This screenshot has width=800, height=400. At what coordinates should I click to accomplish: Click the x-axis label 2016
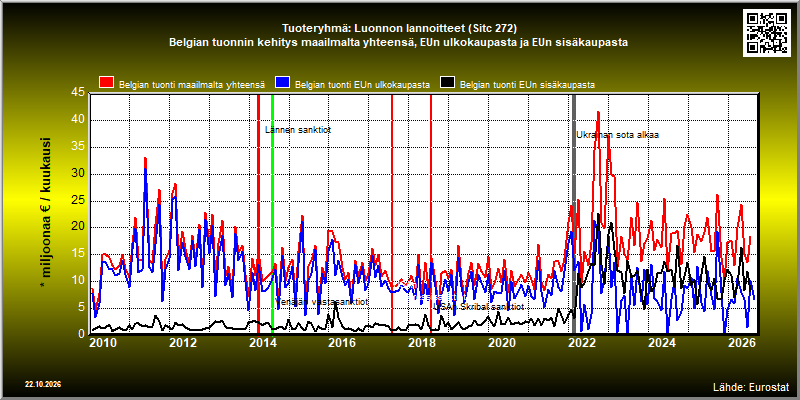pyautogui.click(x=342, y=342)
